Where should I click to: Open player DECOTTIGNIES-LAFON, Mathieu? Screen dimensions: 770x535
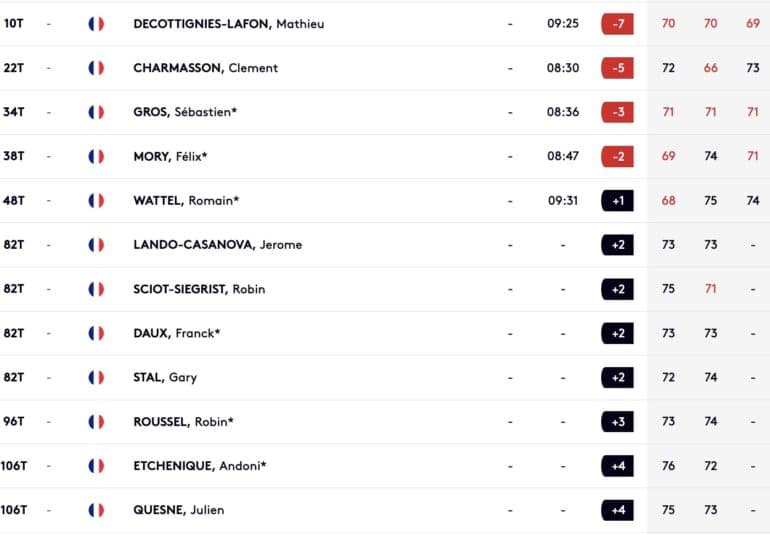pyautogui.click(x=228, y=24)
